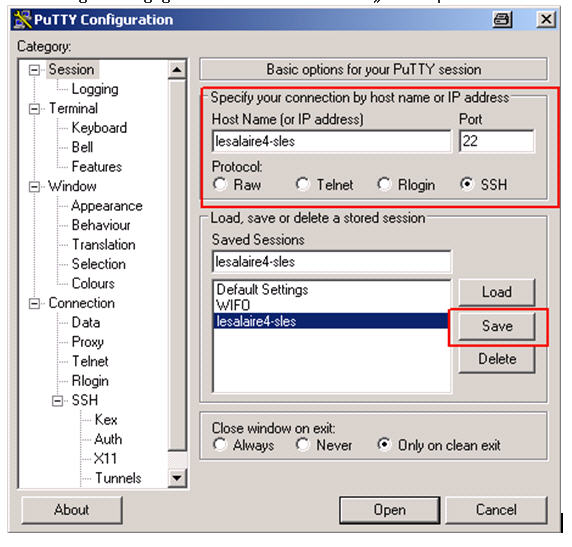The height and width of the screenshot is (547, 572).
Task: Click the context help icon in title bar
Action: coord(502,19)
